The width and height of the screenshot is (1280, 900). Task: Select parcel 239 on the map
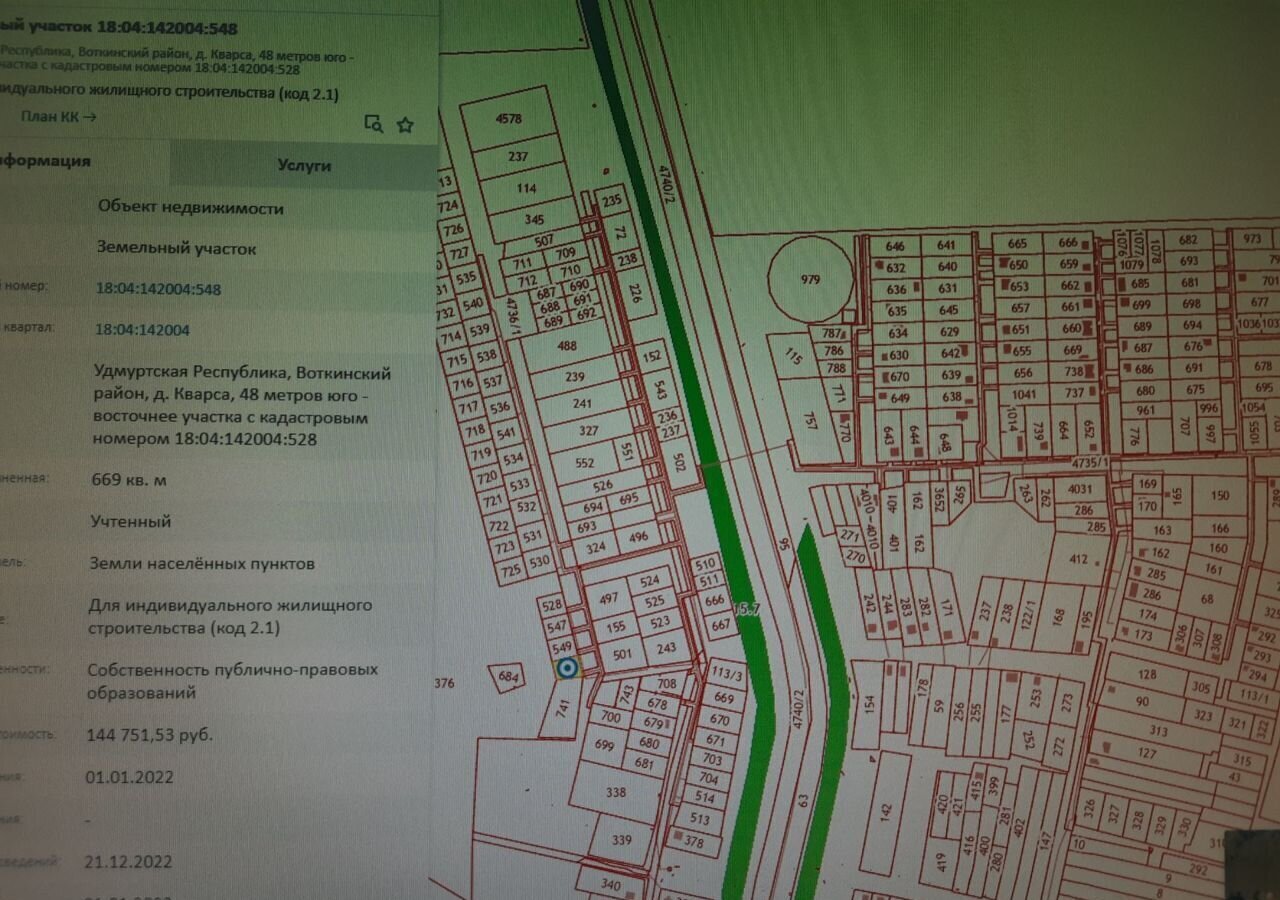click(x=575, y=377)
